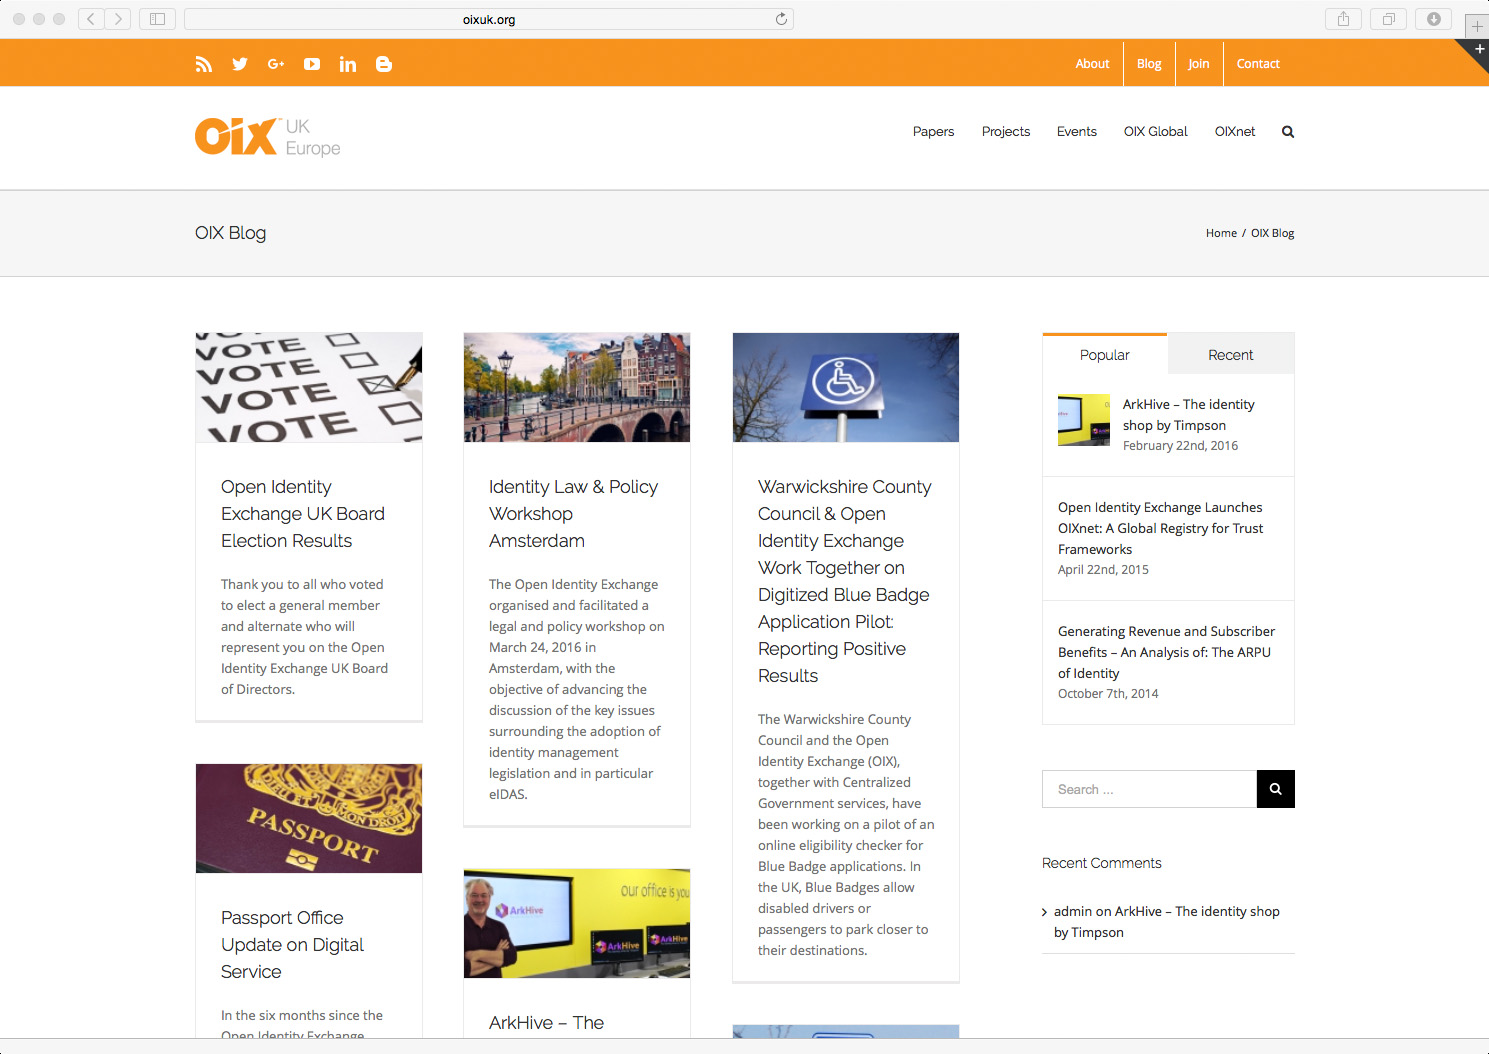
Task: Open 'ArkHive – The' post title in middle column
Action: pos(546,1023)
